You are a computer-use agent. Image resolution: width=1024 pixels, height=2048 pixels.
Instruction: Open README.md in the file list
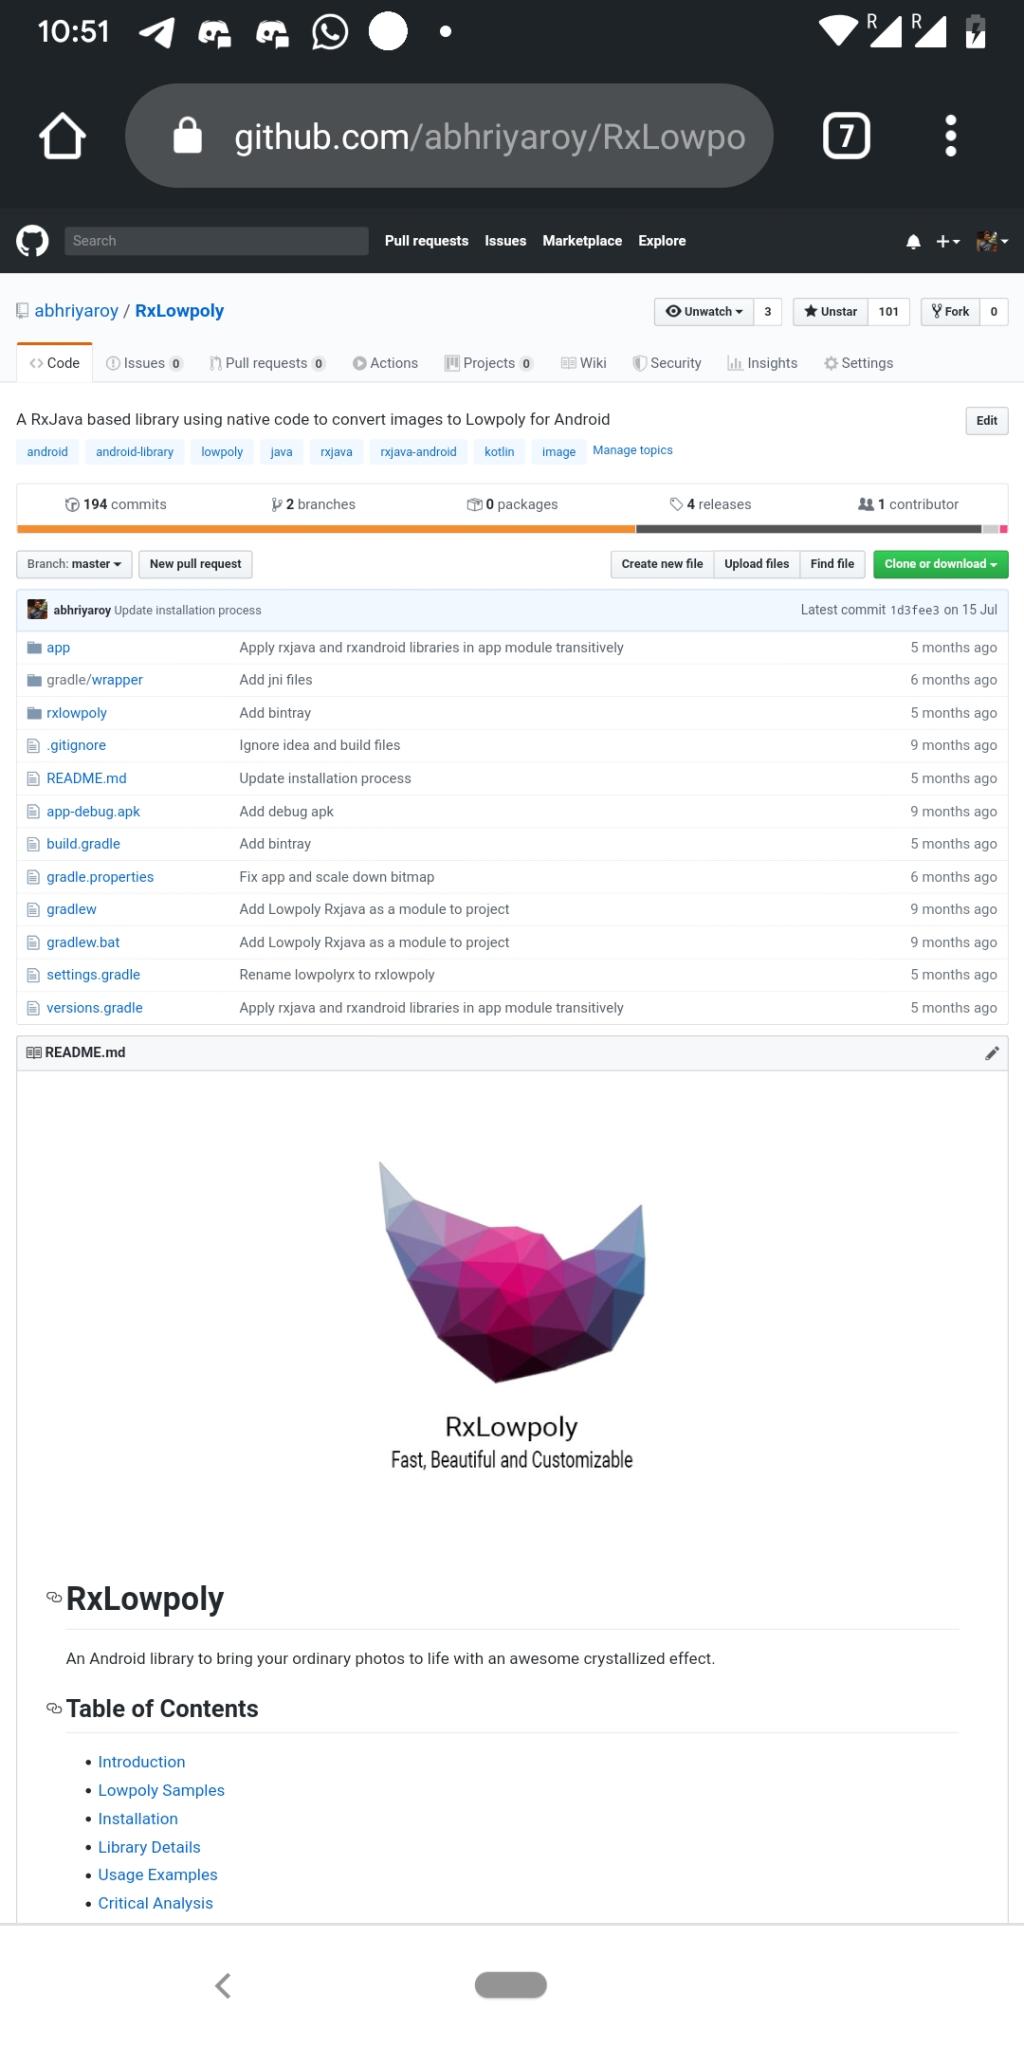coord(86,778)
